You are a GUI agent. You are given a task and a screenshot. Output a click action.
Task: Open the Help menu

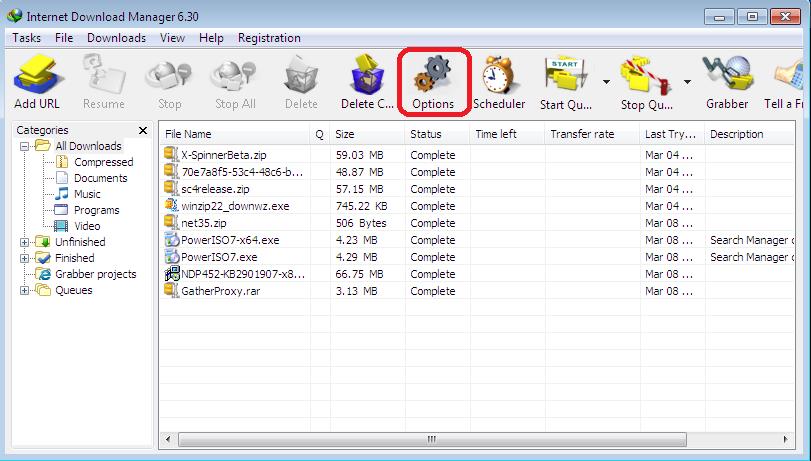pyautogui.click(x=211, y=38)
